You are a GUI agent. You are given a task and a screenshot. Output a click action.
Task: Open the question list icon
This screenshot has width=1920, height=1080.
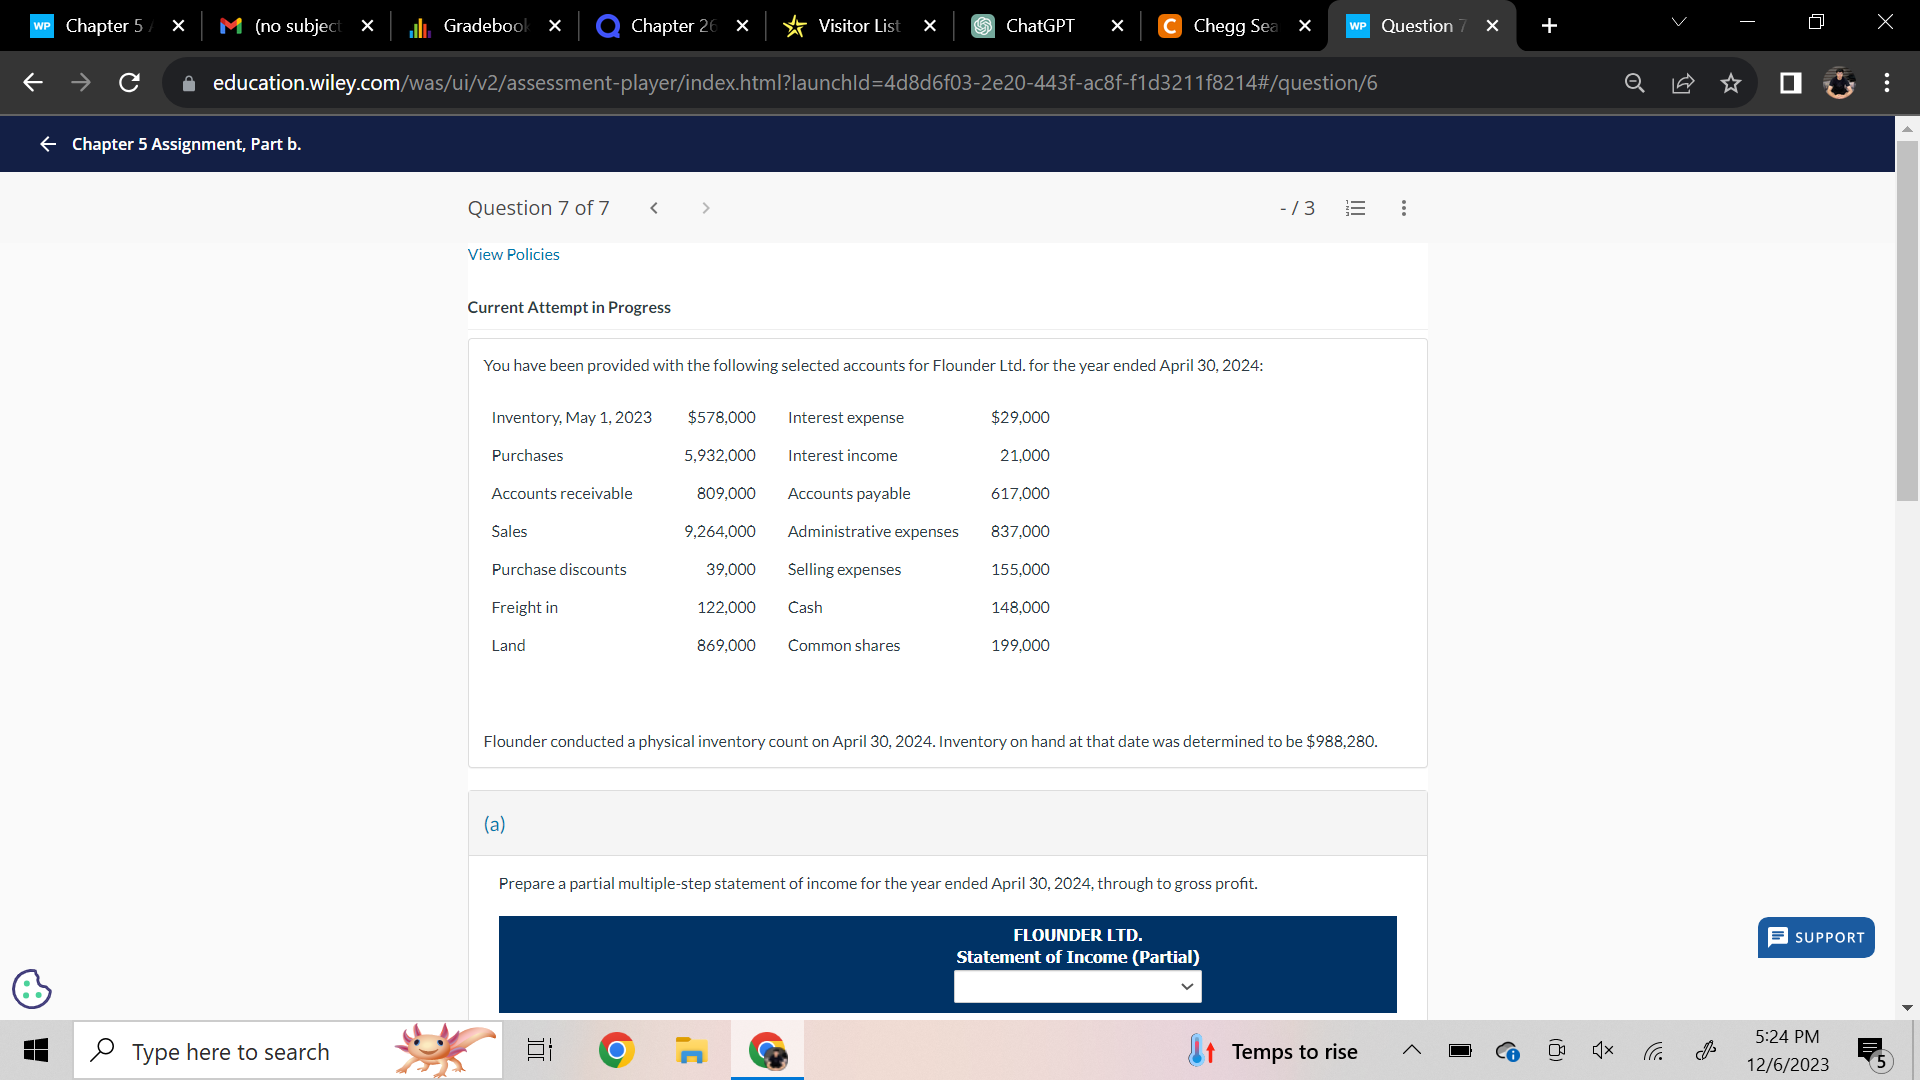[1355, 208]
